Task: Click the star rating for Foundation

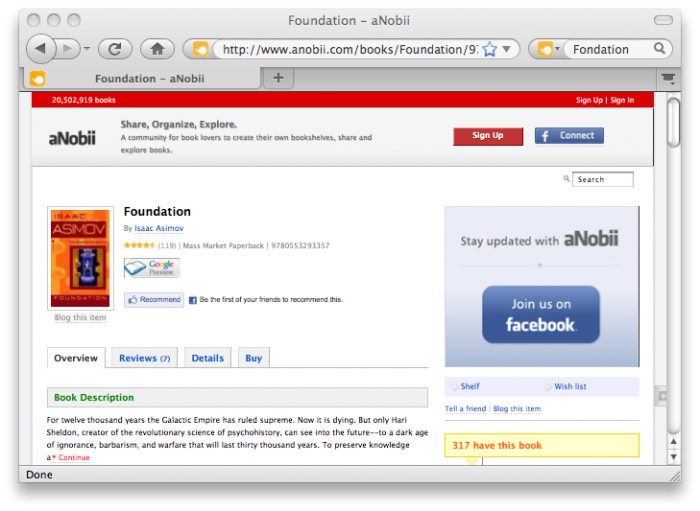Action: pos(139,245)
